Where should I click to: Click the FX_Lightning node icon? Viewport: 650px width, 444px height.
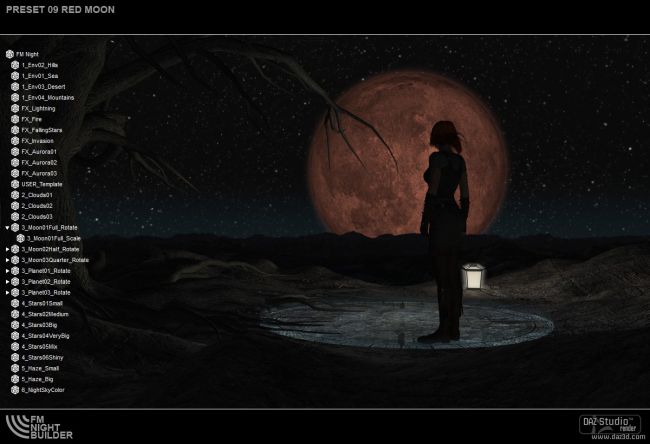click(x=15, y=108)
